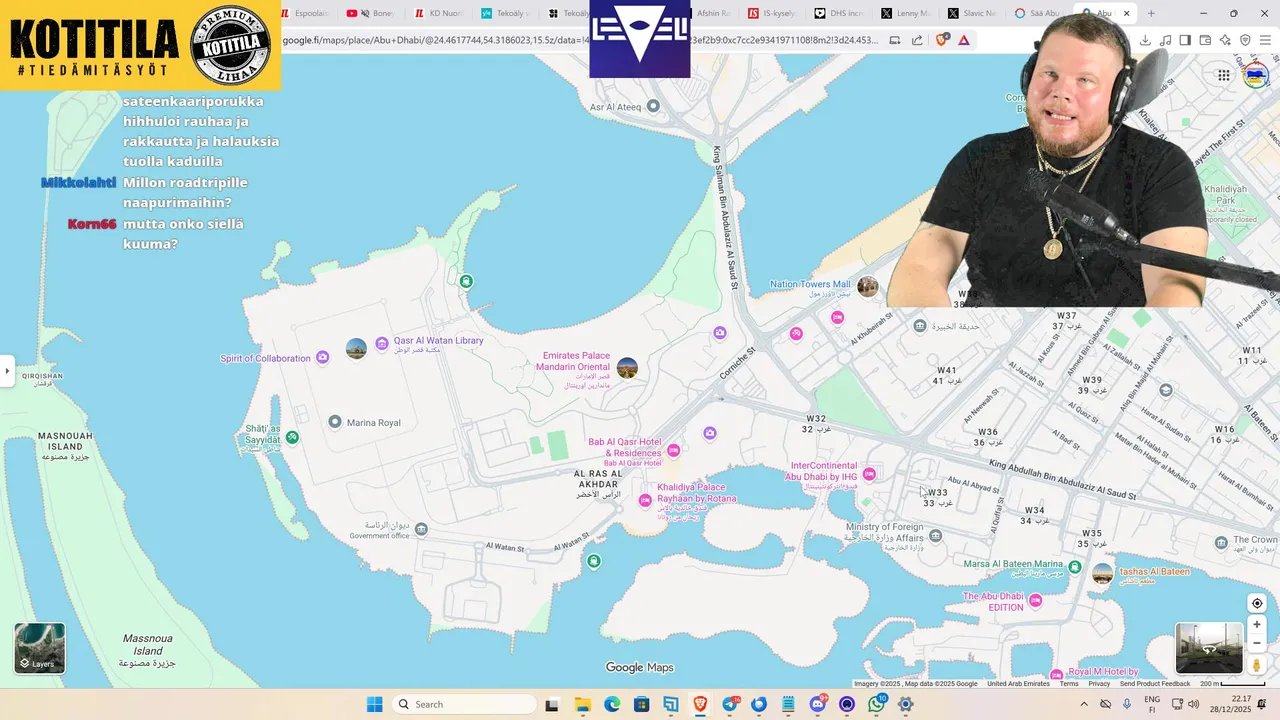
Task: Open the browser downloads icon
Action: pyautogui.click(x=1145, y=40)
